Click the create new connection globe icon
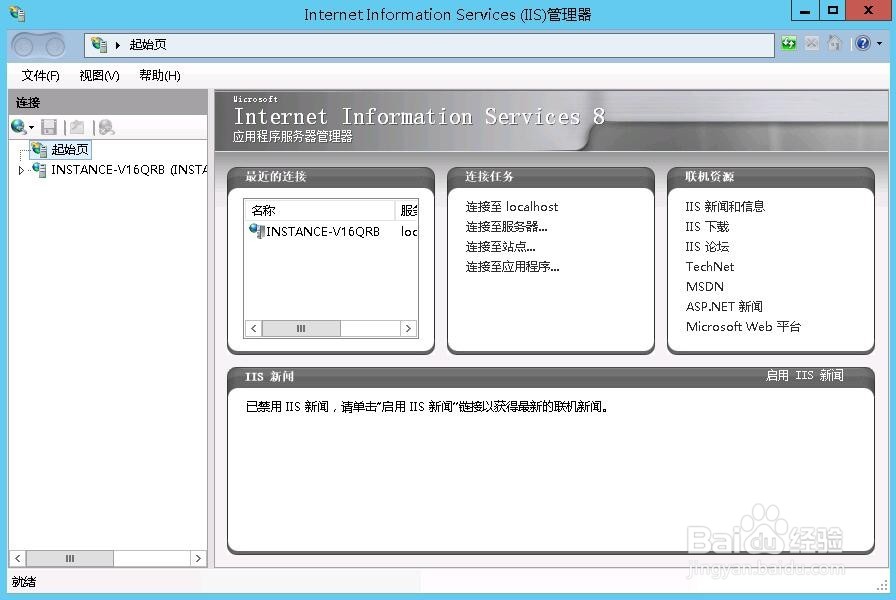Screen dimensions: 896x600 [x=18, y=127]
